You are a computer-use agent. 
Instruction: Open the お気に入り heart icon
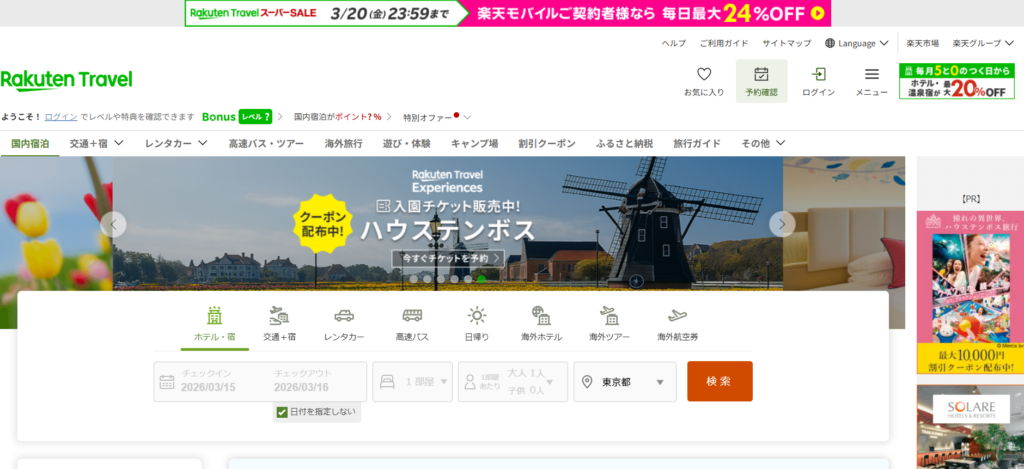point(703,75)
